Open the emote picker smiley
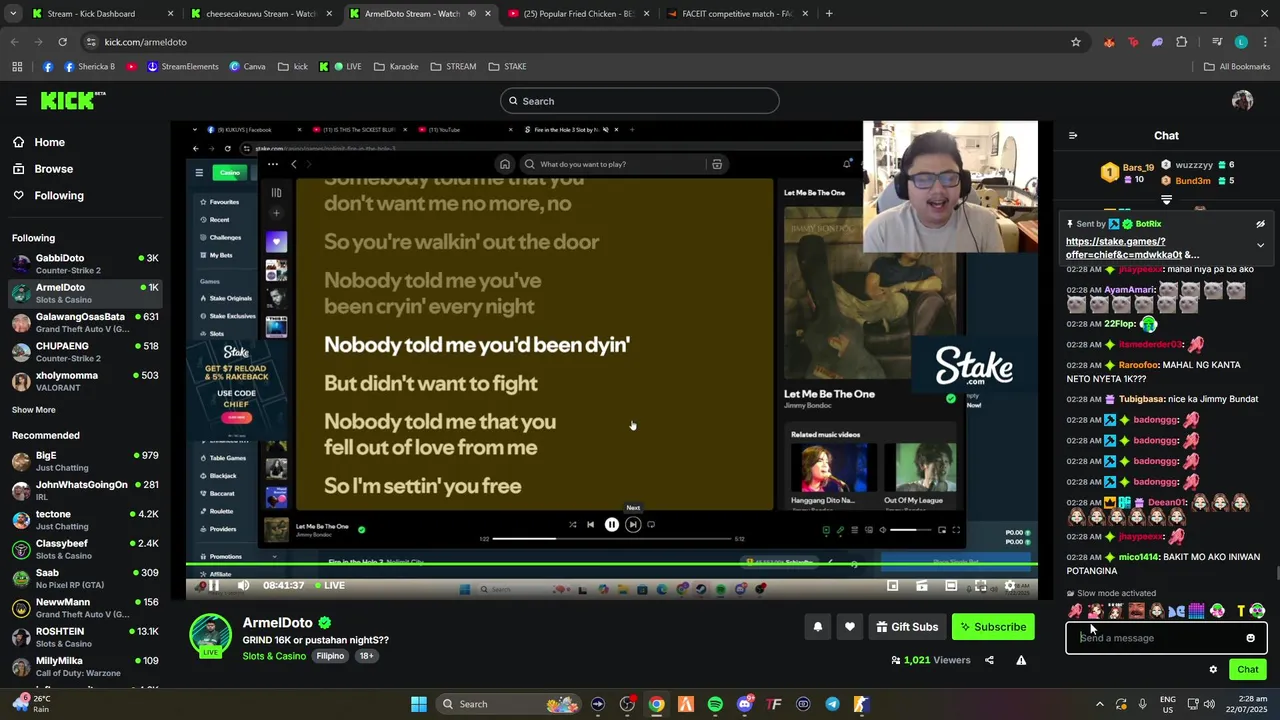Viewport: 1280px width, 720px height. point(1250,638)
